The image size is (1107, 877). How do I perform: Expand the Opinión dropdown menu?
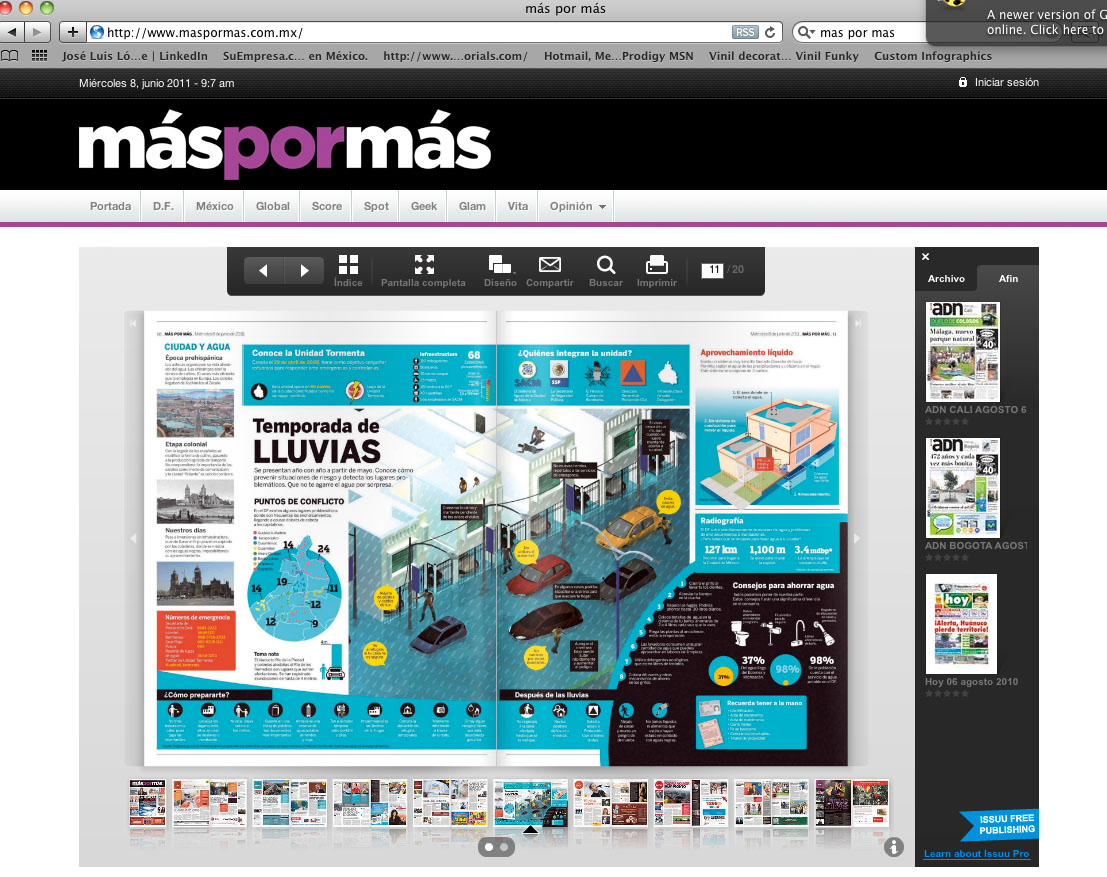tap(578, 206)
